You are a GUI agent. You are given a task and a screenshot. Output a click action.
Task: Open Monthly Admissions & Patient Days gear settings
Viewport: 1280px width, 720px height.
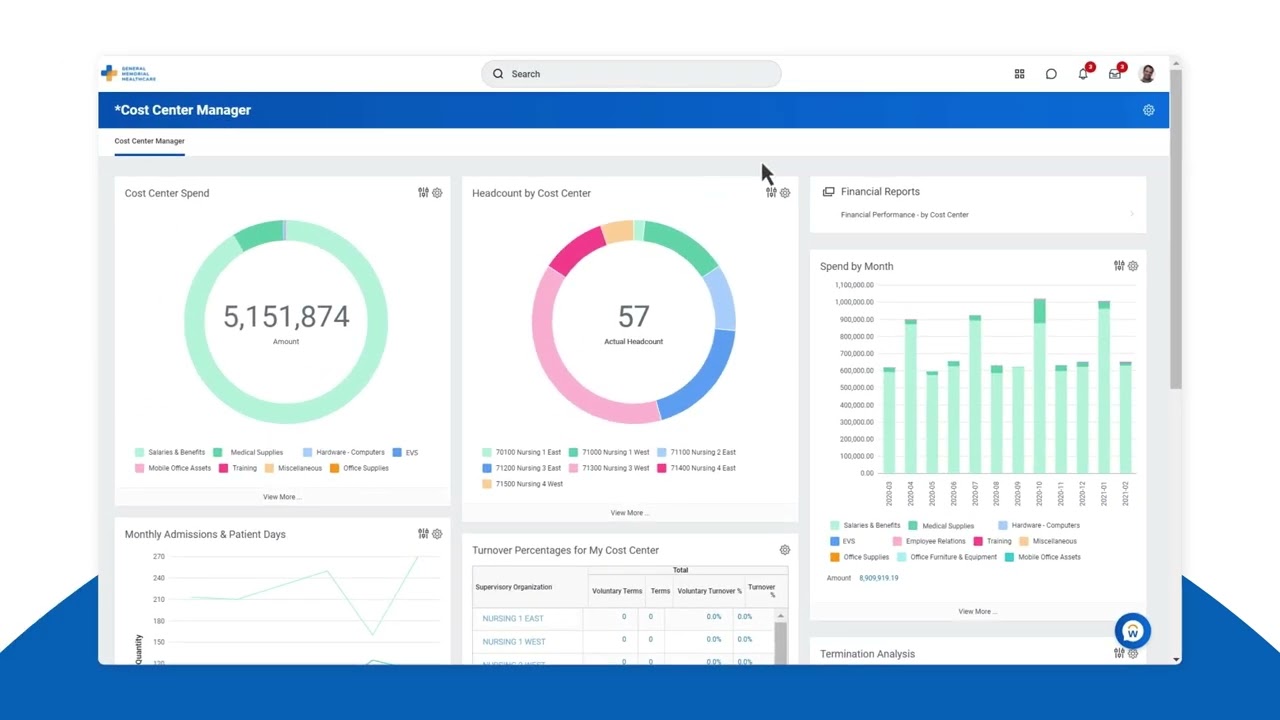click(x=437, y=534)
